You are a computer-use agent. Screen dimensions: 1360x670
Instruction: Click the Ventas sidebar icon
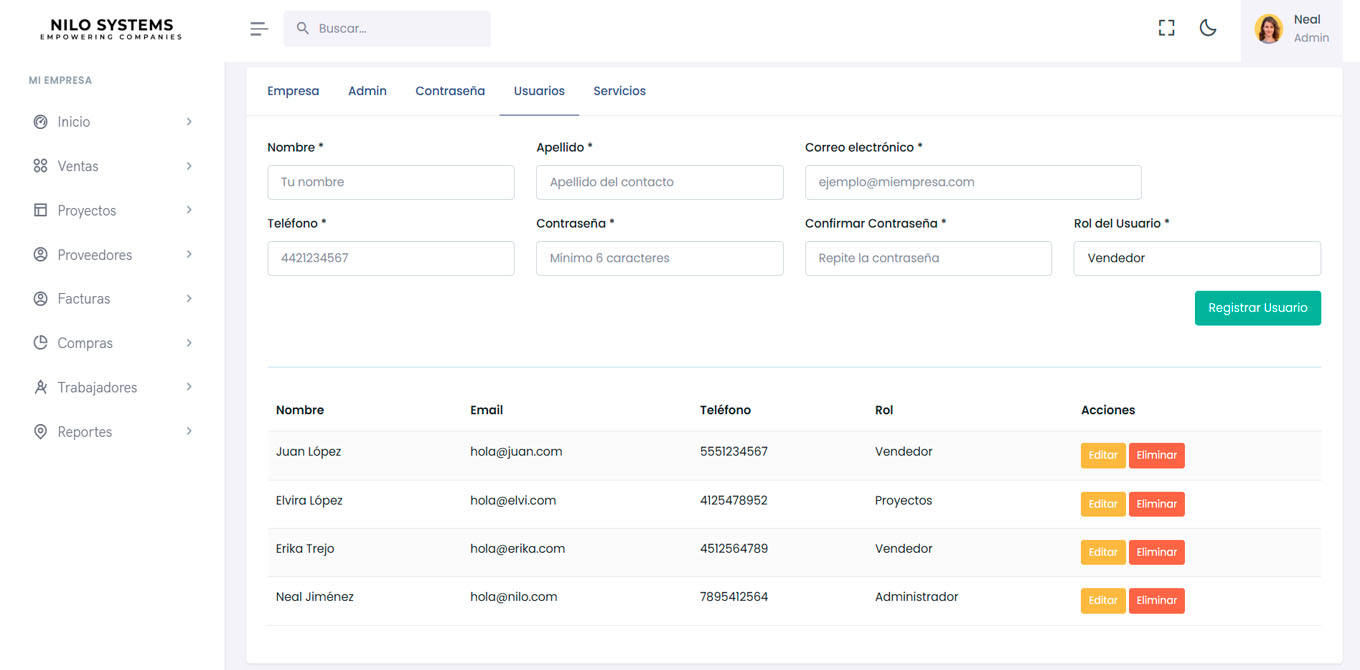tap(41, 166)
